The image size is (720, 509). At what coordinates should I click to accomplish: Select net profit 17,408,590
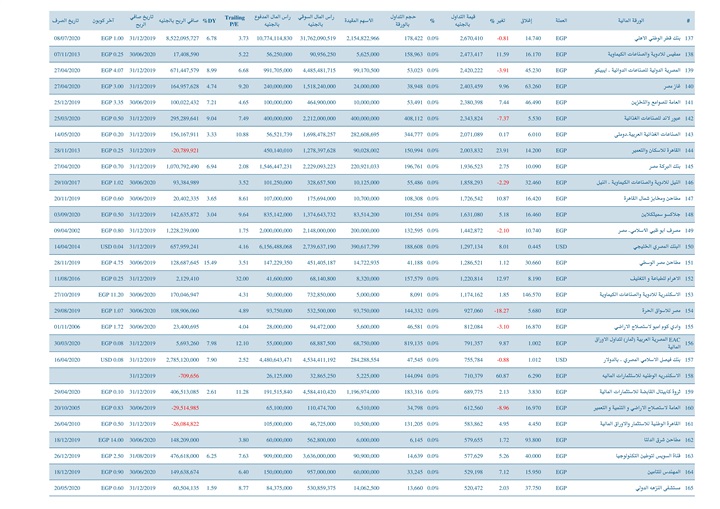point(186,55)
